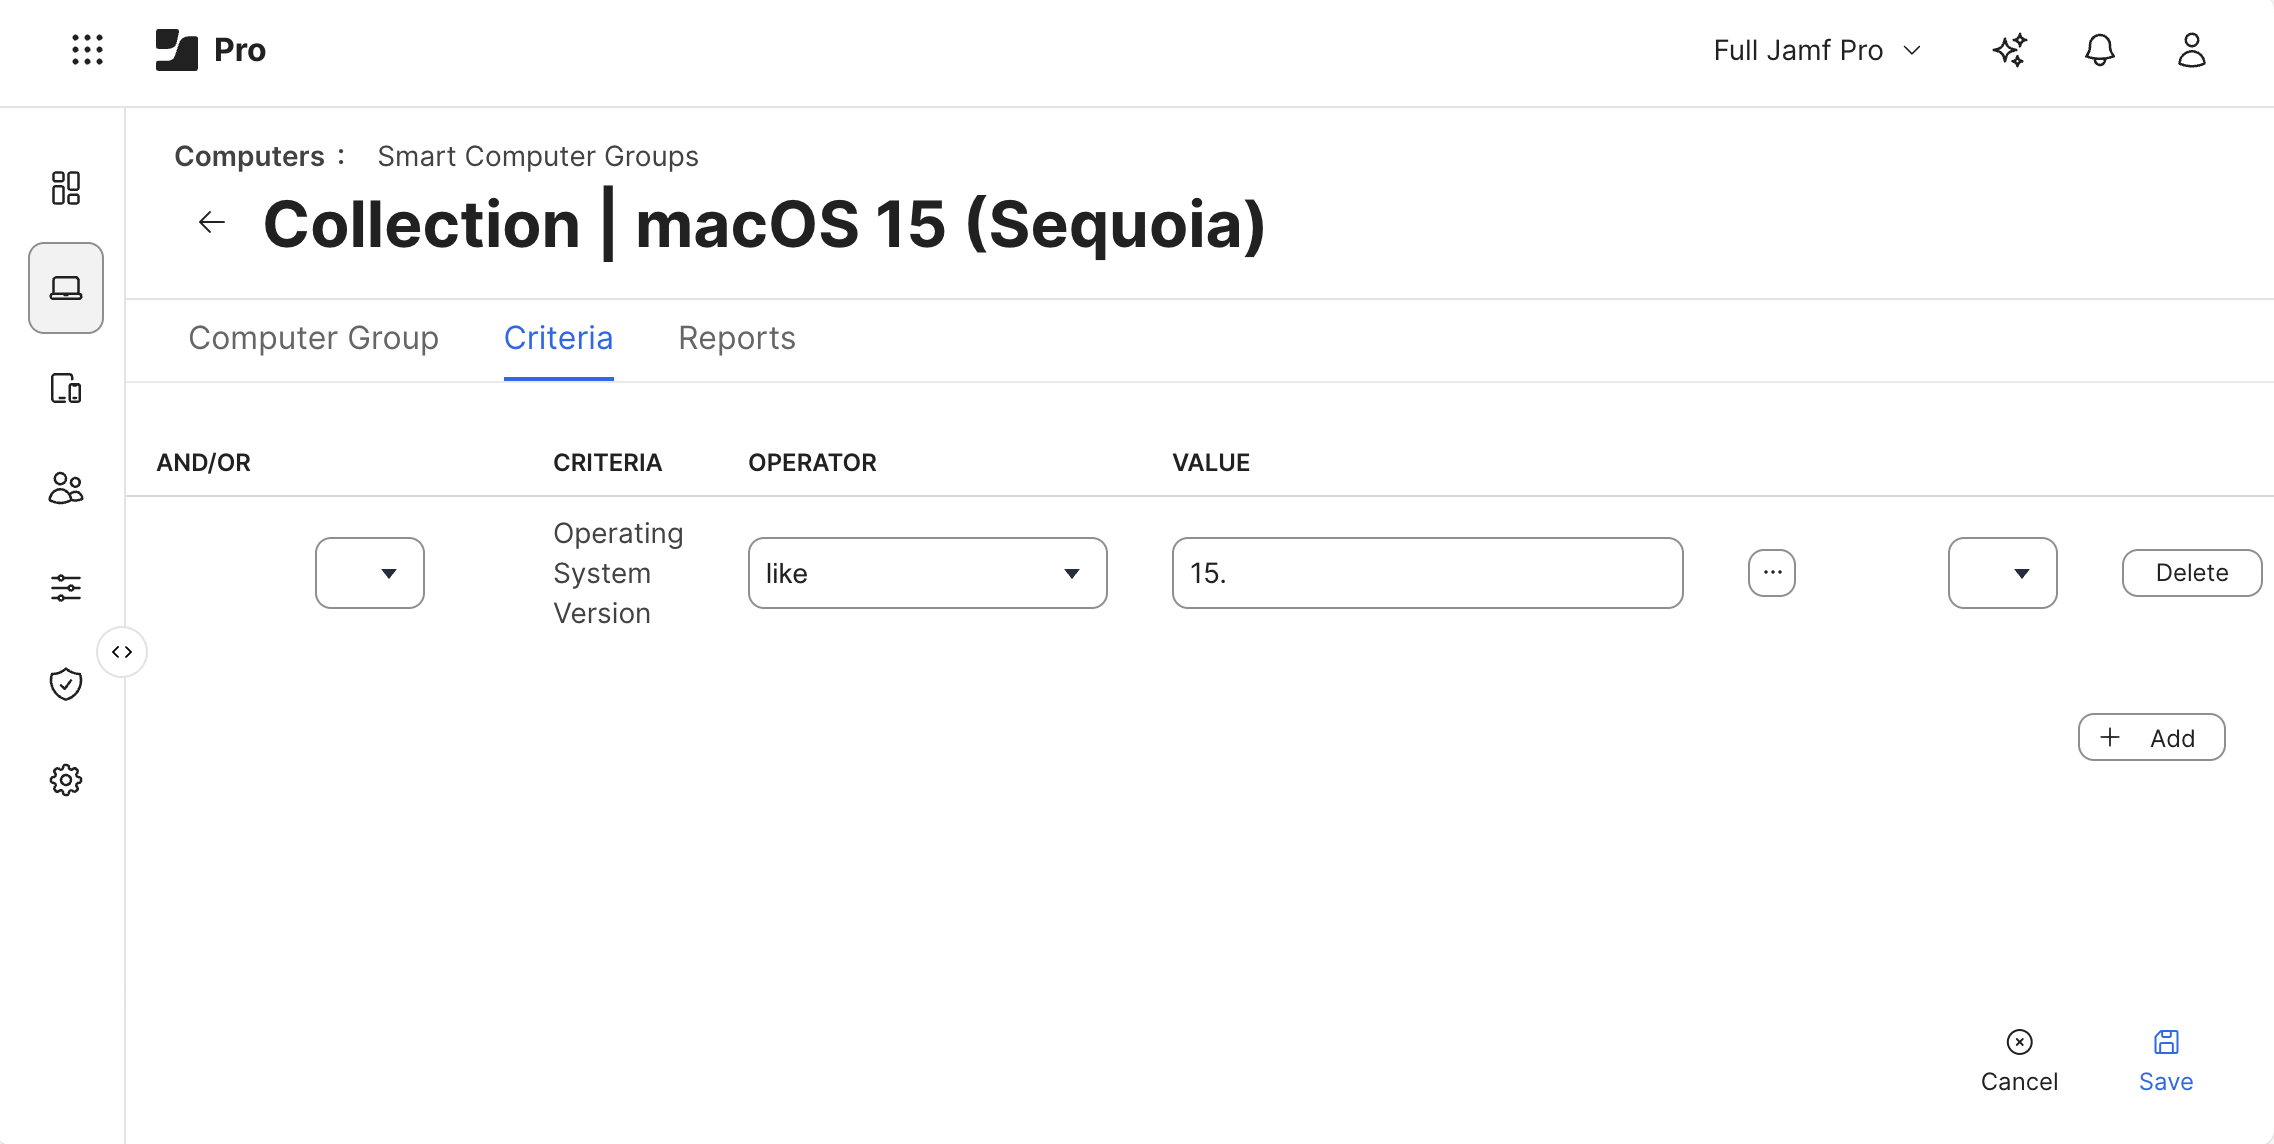Open Settings gear in the sidebar

tap(66, 780)
